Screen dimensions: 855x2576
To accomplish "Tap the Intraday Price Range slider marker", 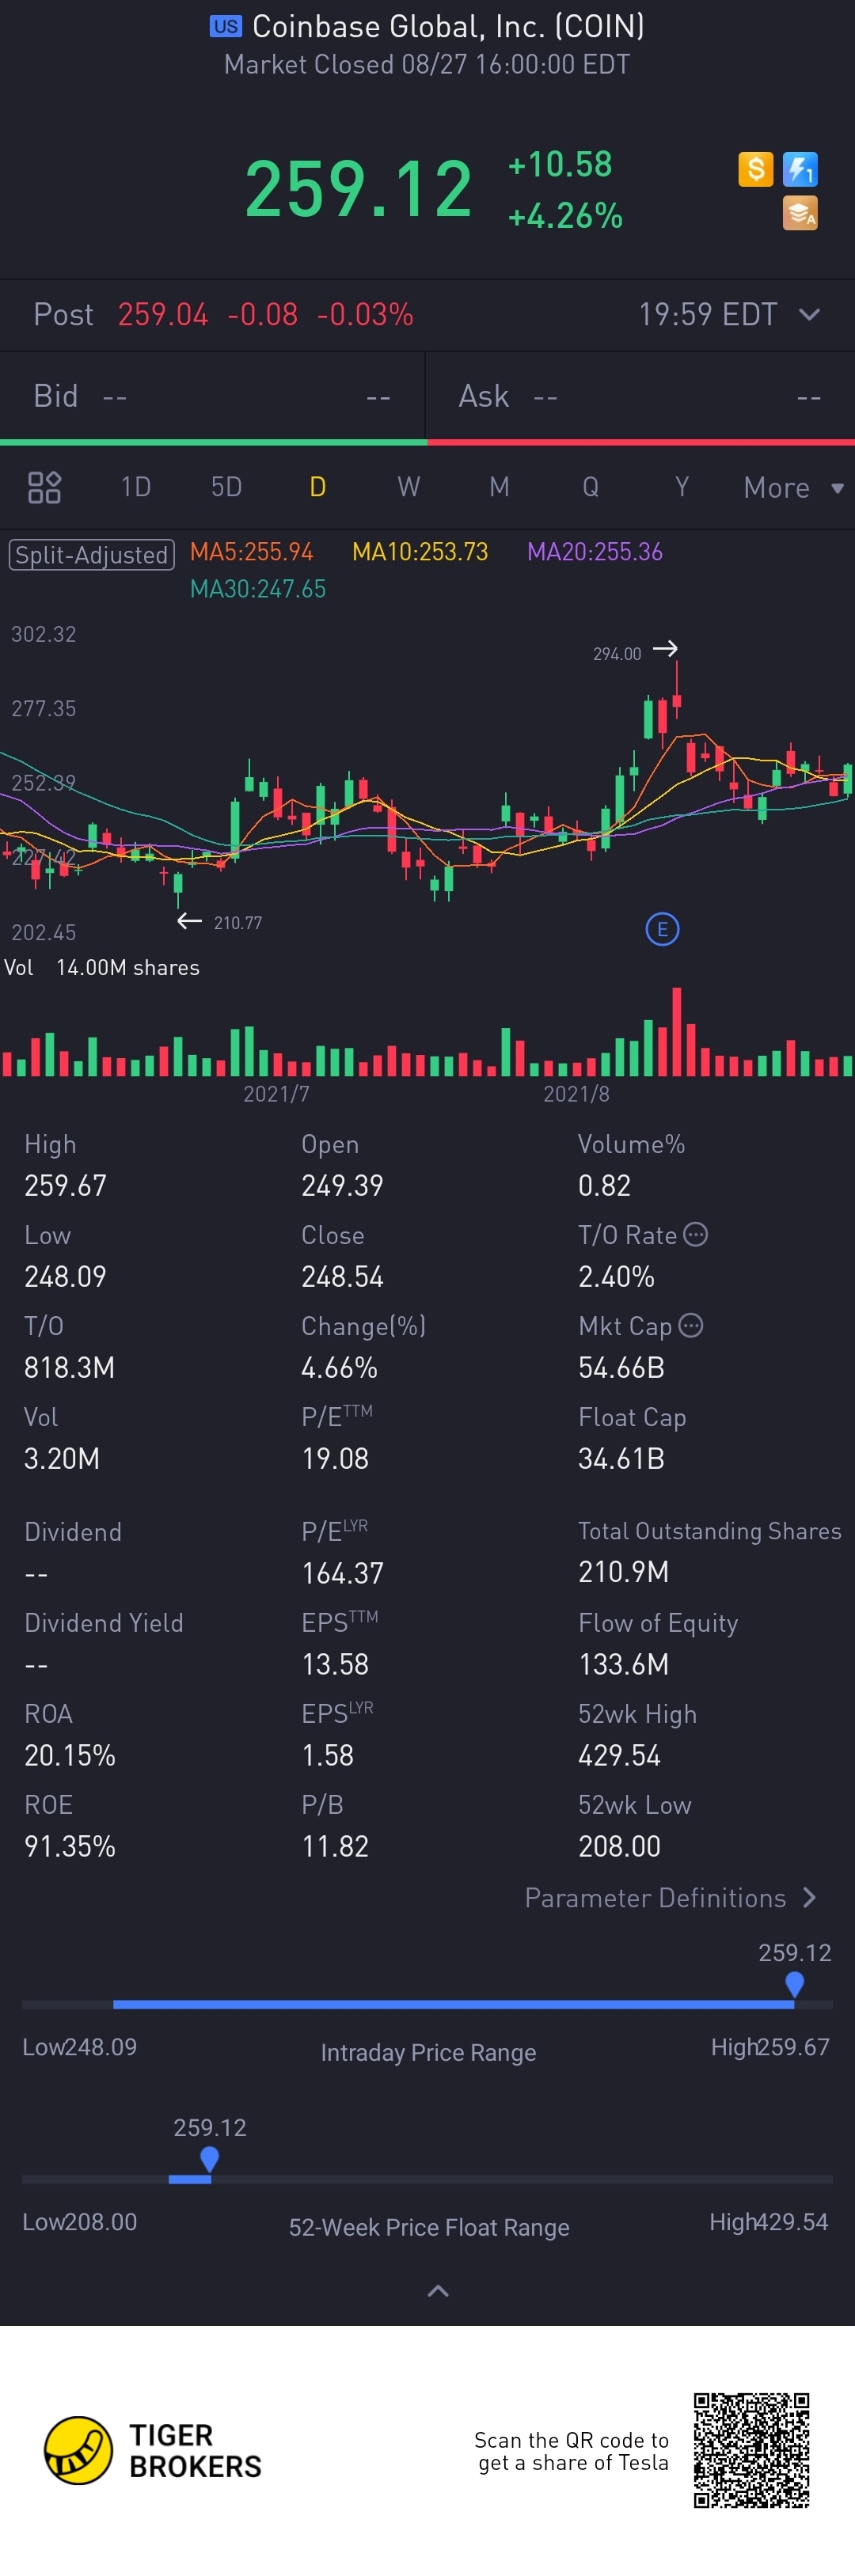I will click(x=794, y=1983).
